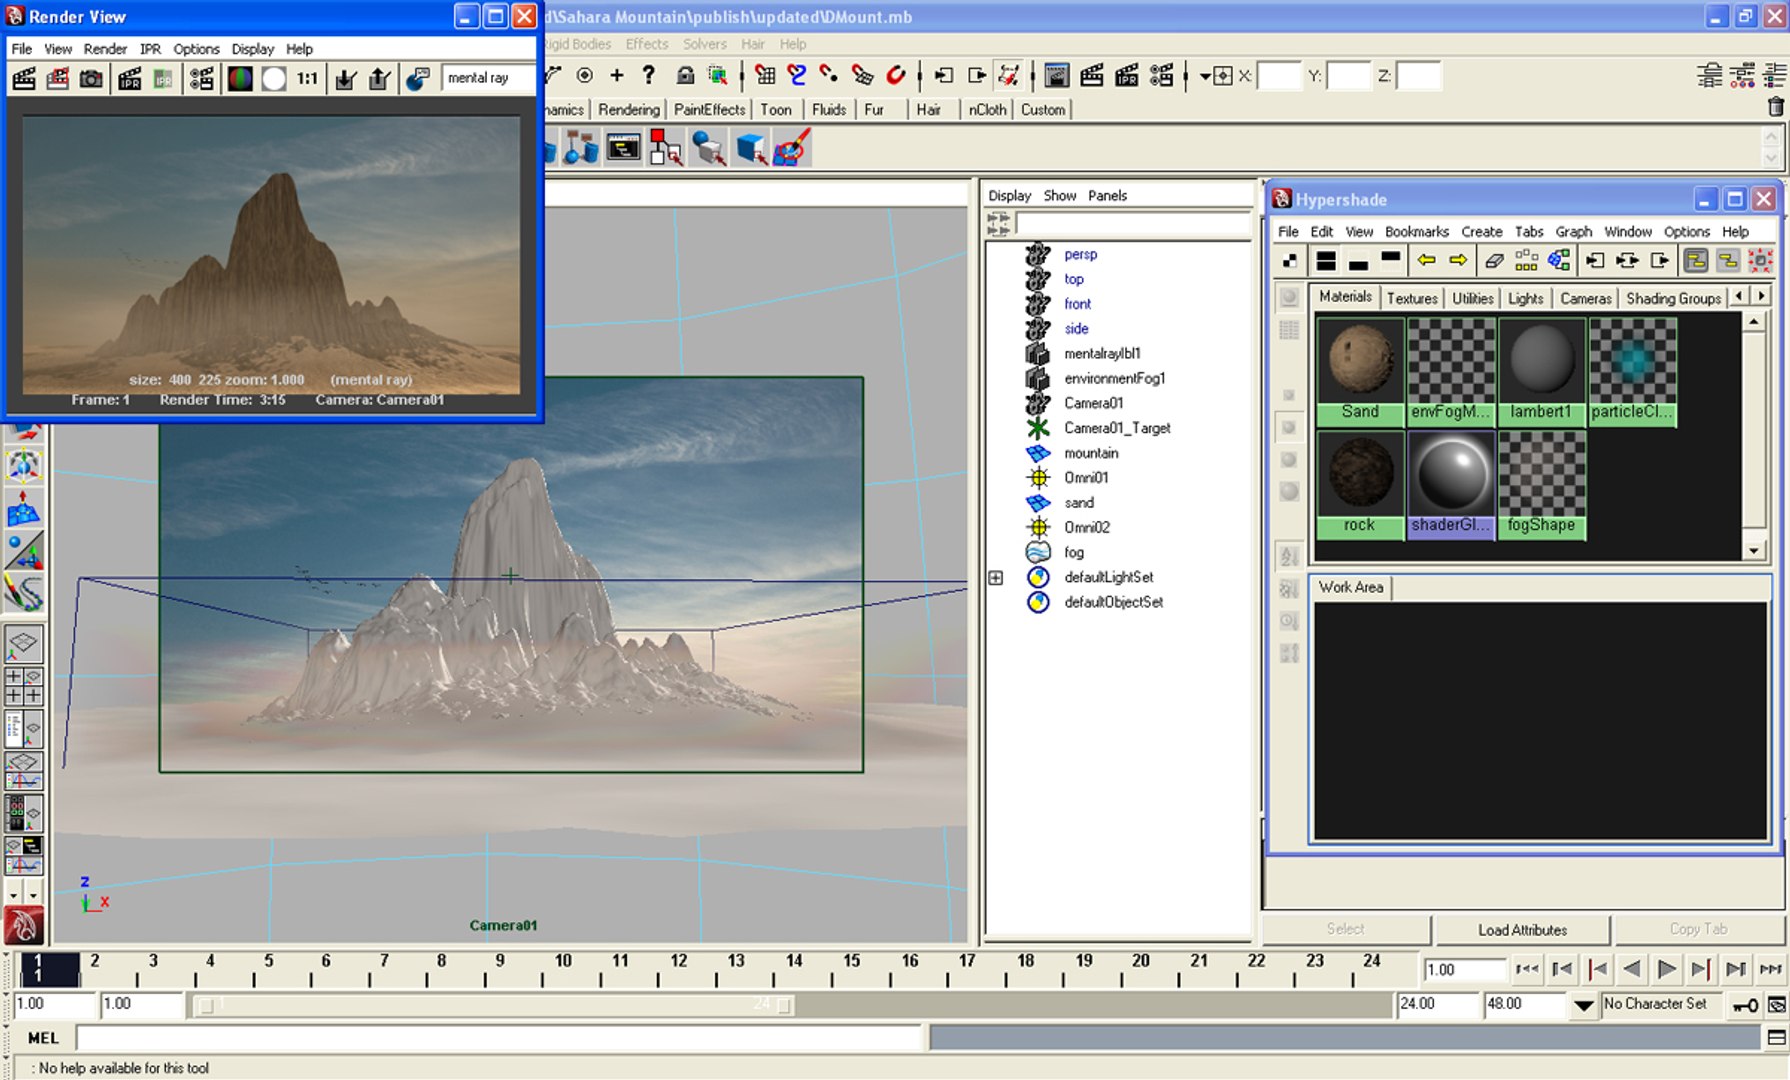
Task: Play animation forwards
Action: coord(1666,969)
